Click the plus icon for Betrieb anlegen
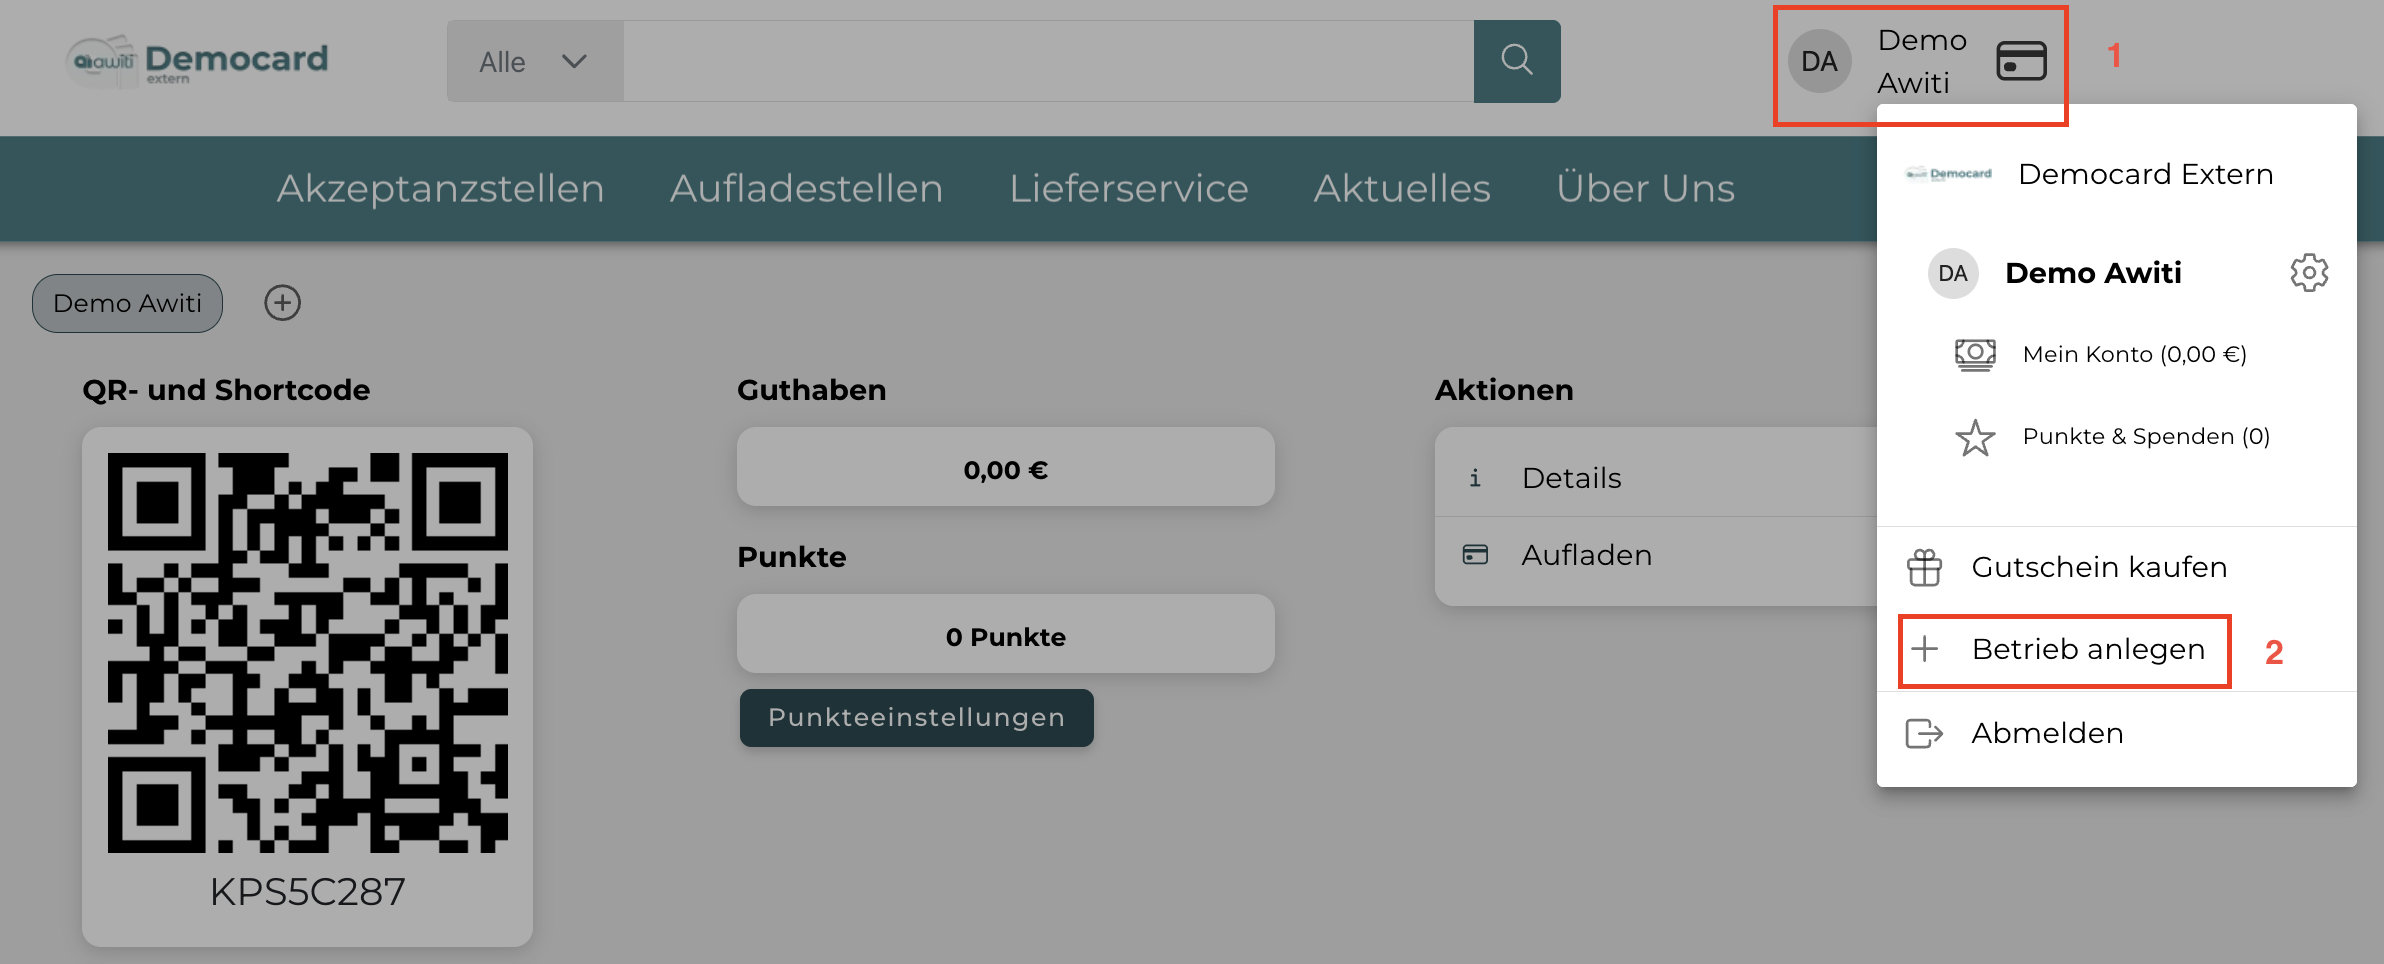The width and height of the screenshot is (2384, 964). [x=1924, y=649]
